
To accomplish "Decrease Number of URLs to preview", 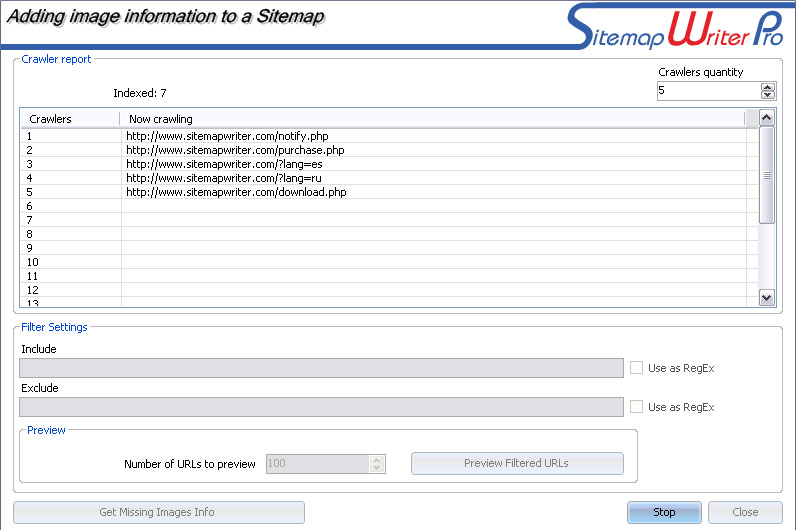I will coord(377,468).
